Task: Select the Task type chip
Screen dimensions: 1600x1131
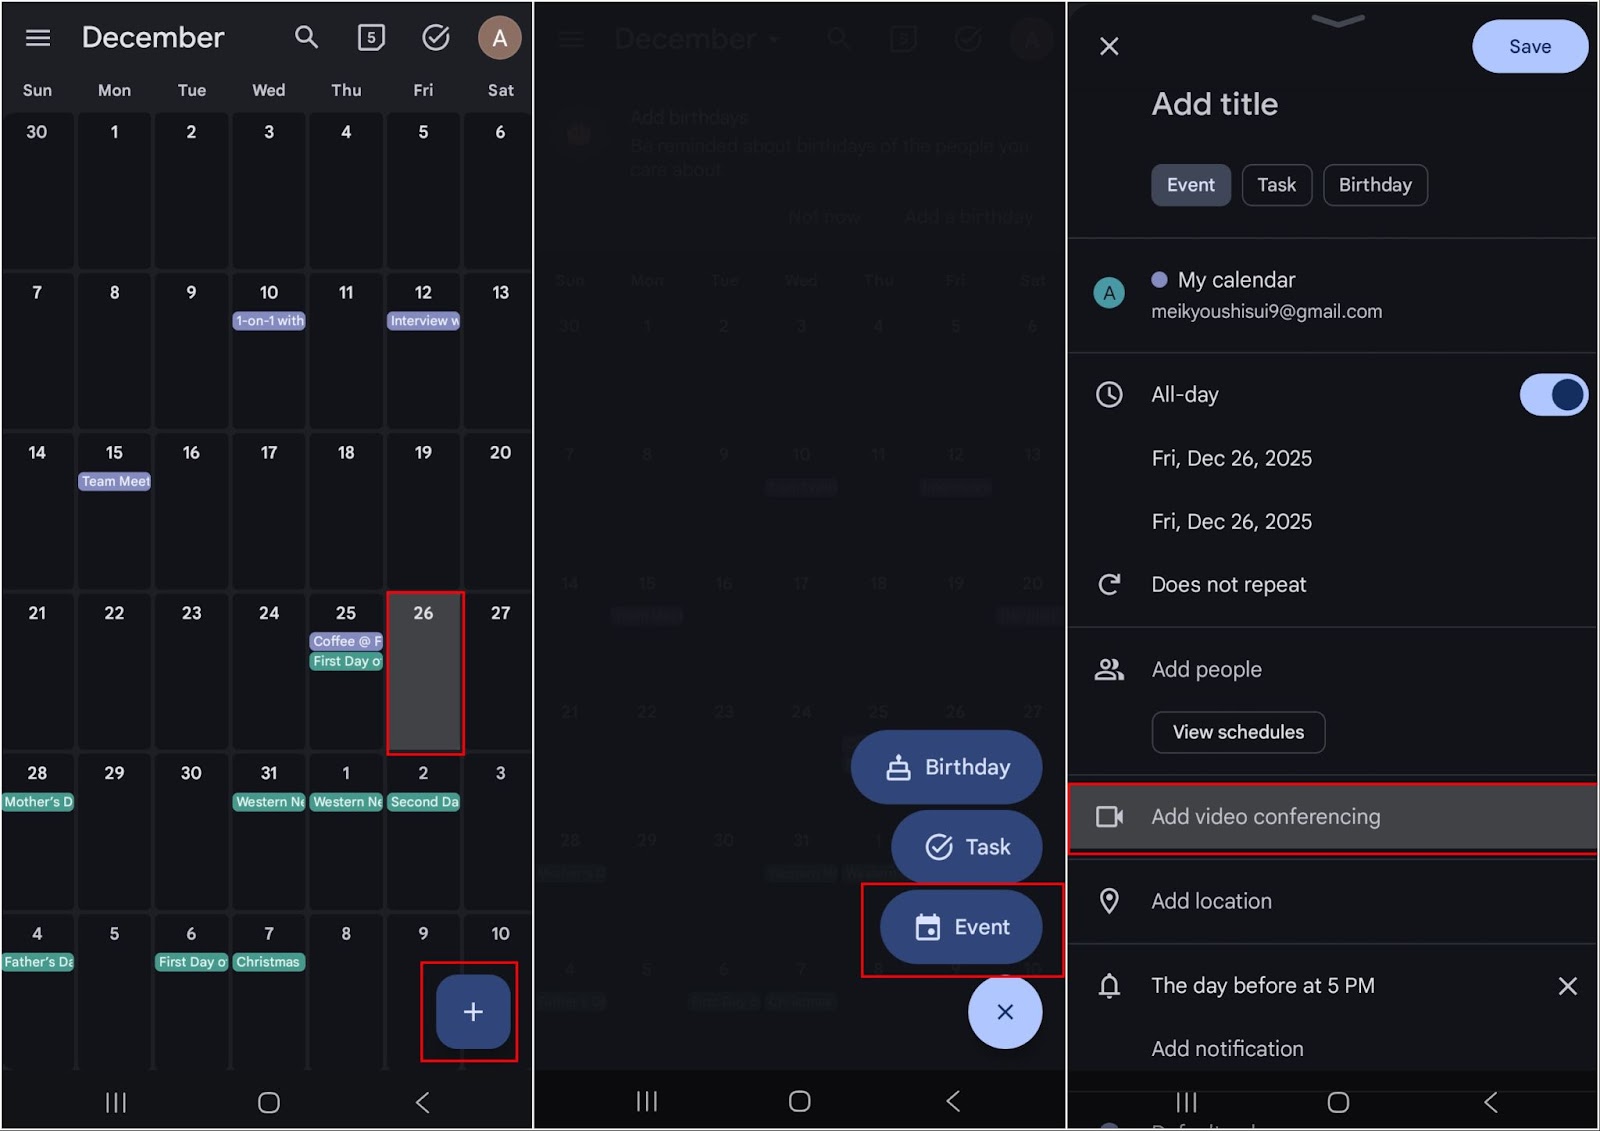Action: coord(1276,185)
